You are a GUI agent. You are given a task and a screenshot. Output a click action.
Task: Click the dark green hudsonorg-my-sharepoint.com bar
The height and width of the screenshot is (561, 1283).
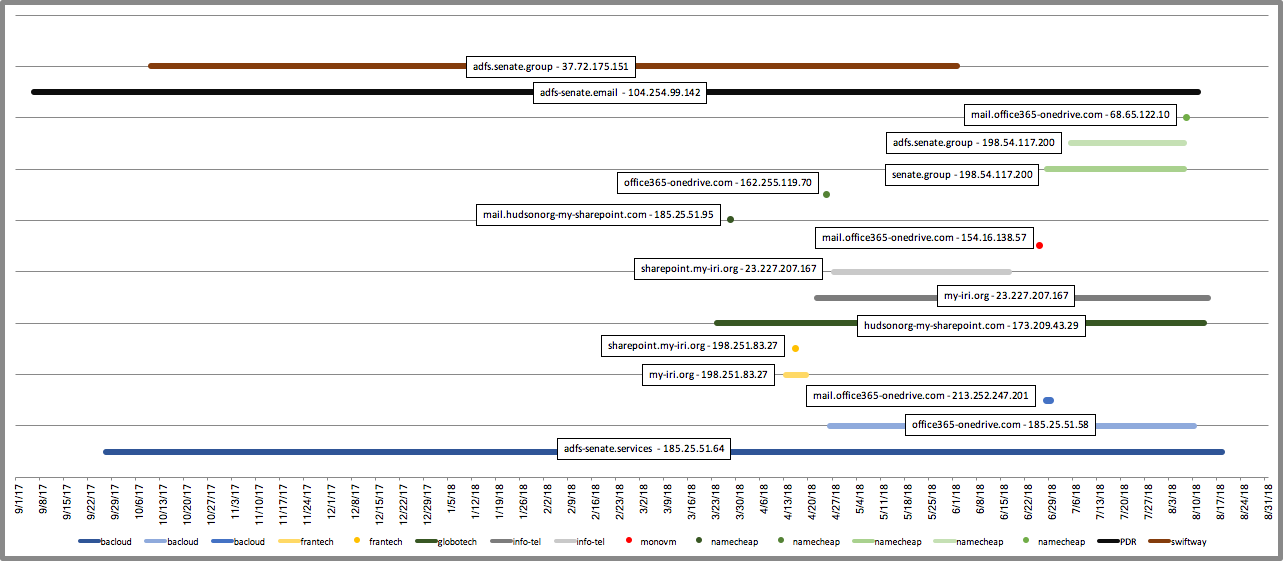pos(960,323)
